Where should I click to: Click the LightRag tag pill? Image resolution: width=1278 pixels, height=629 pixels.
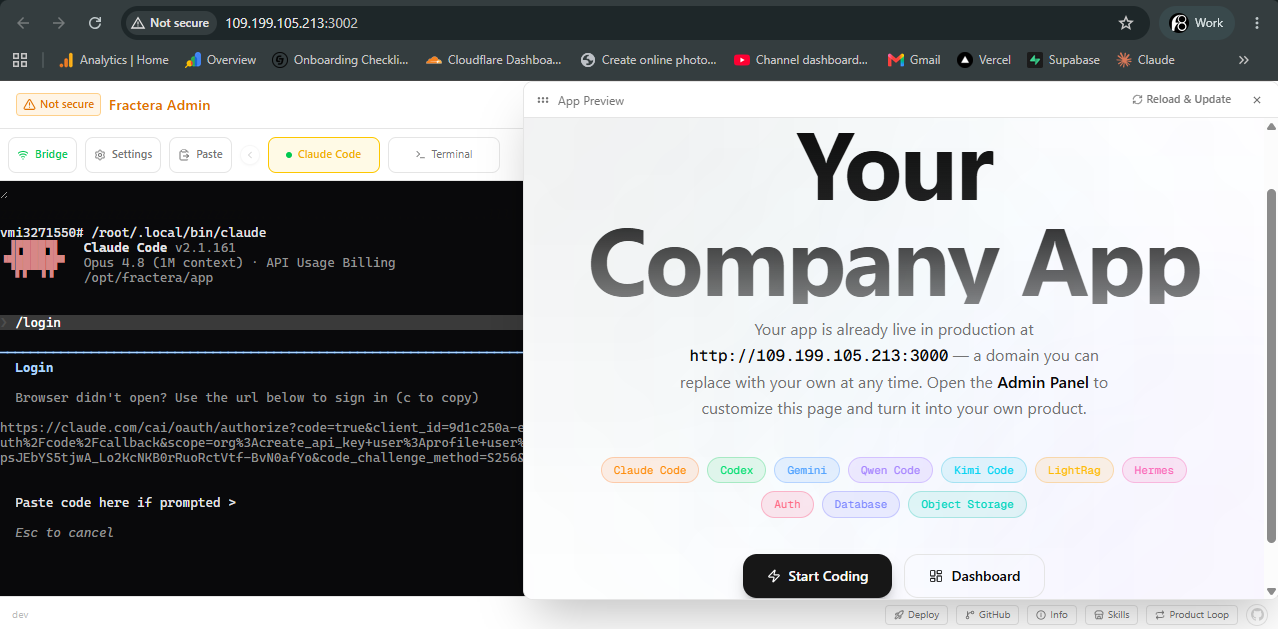pos(1074,470)
